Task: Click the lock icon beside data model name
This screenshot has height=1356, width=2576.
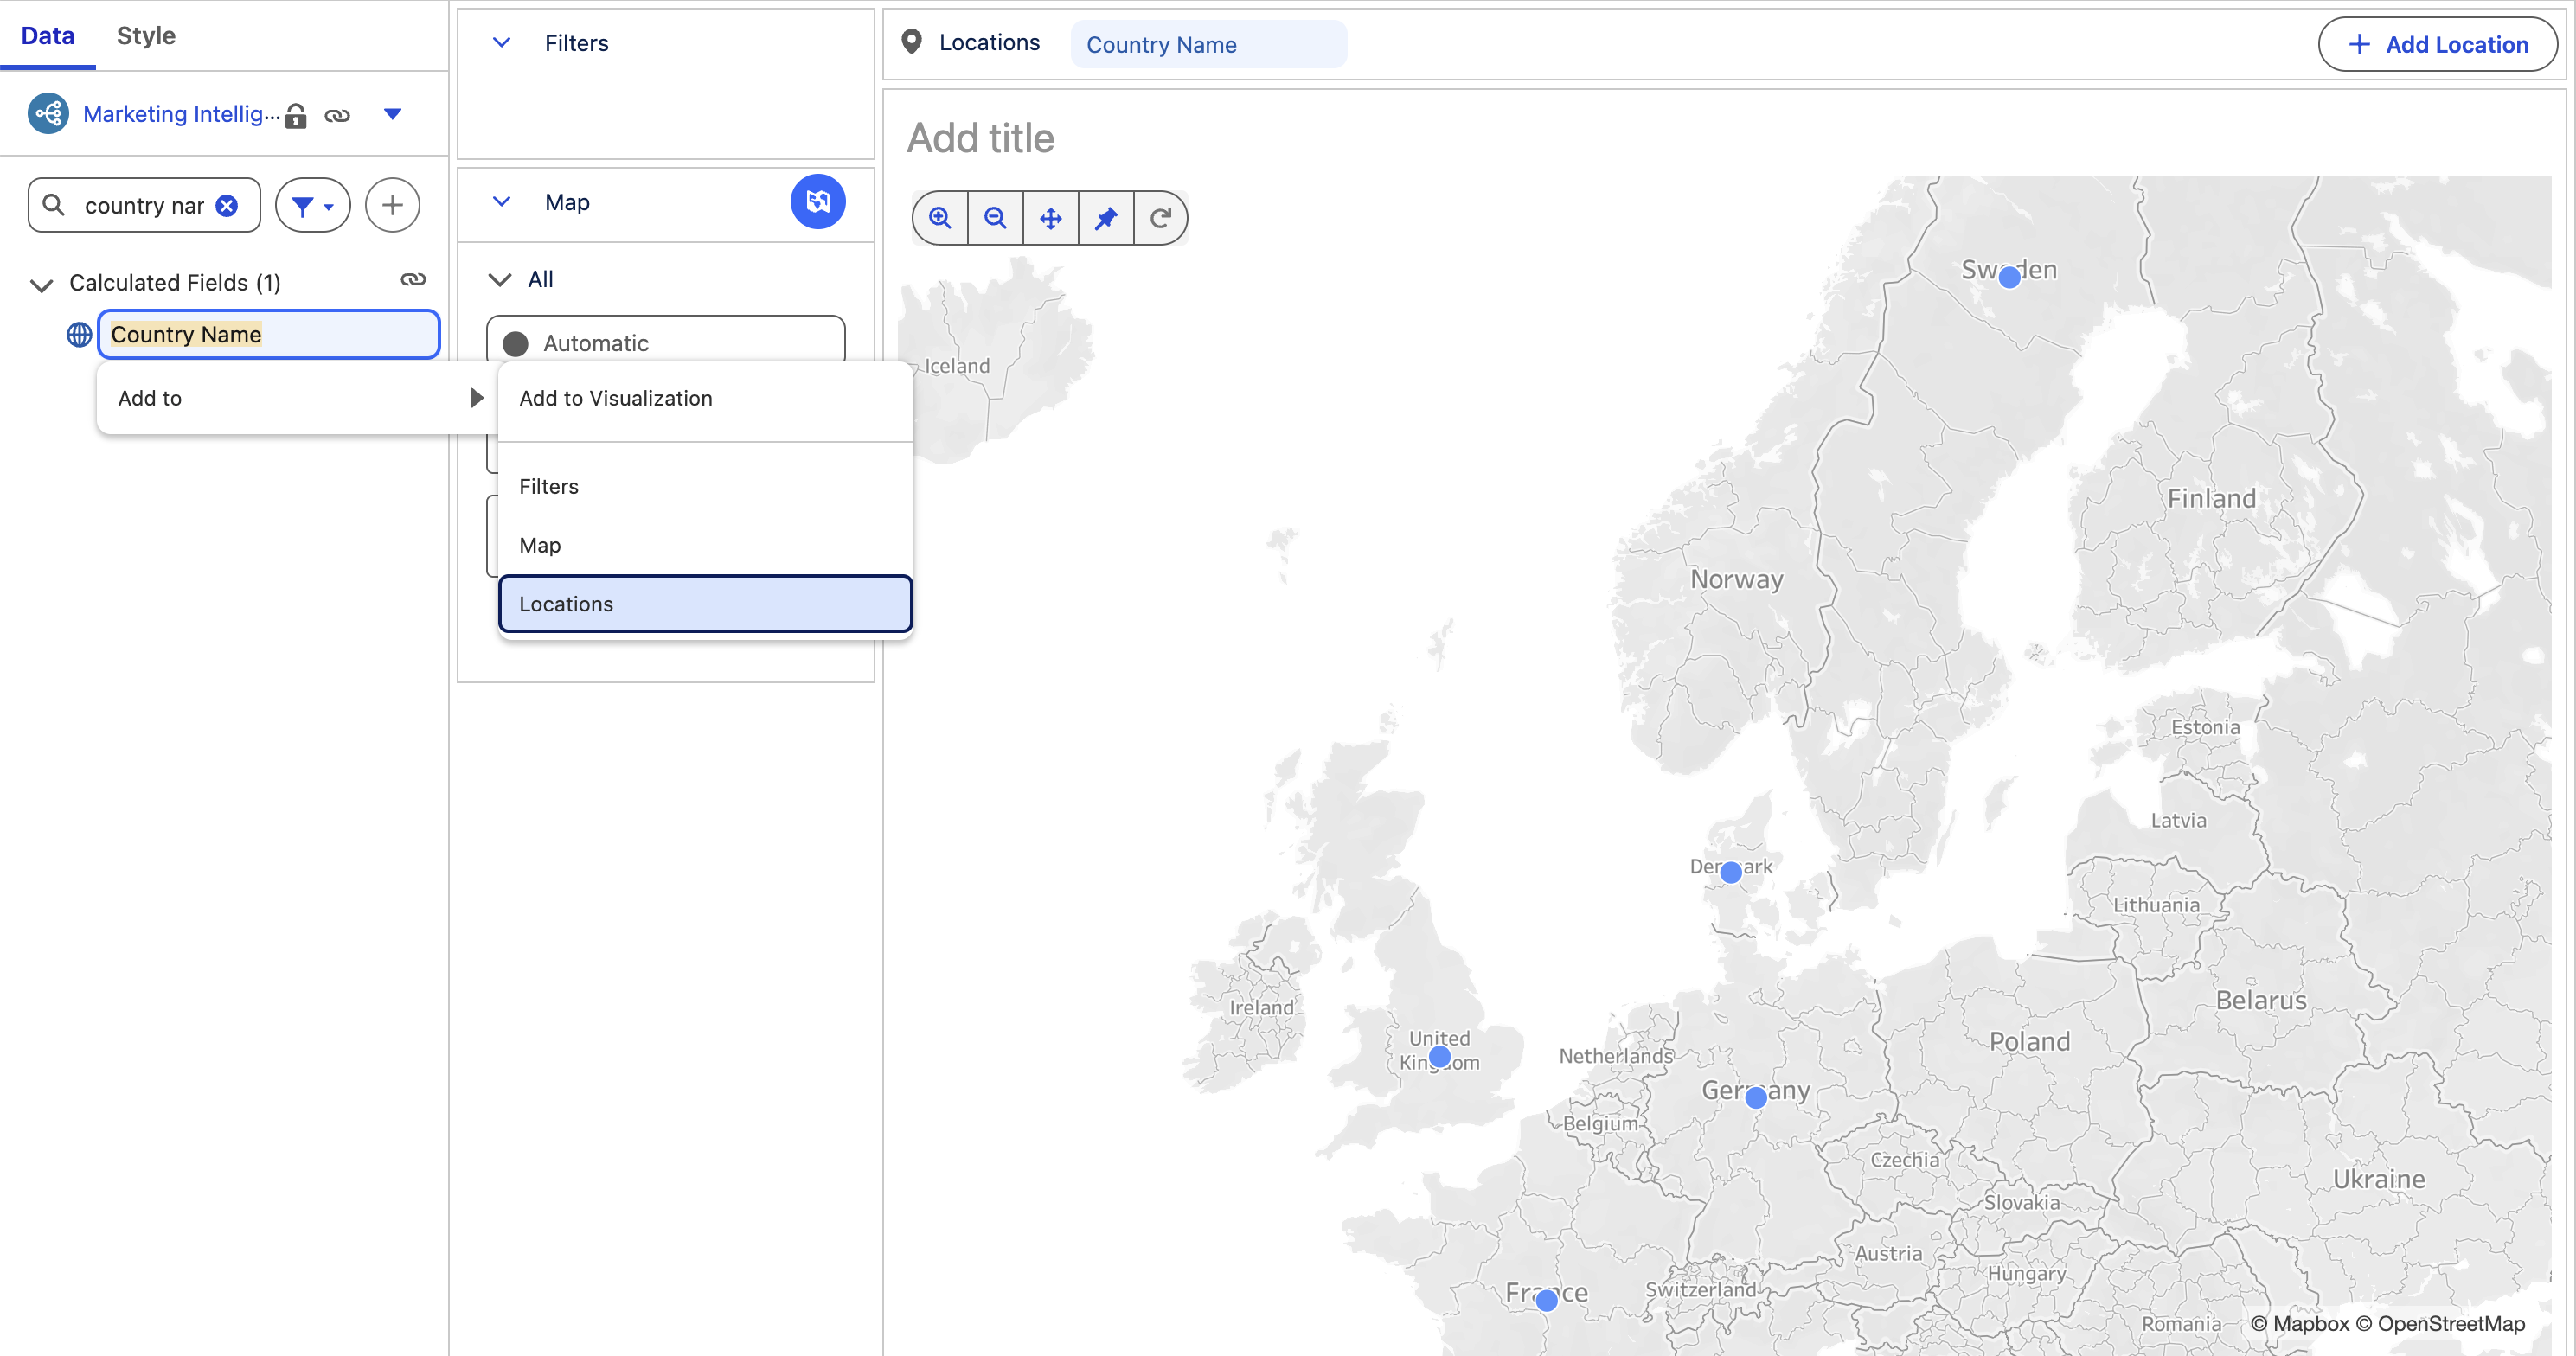Action: pos(295,116)
